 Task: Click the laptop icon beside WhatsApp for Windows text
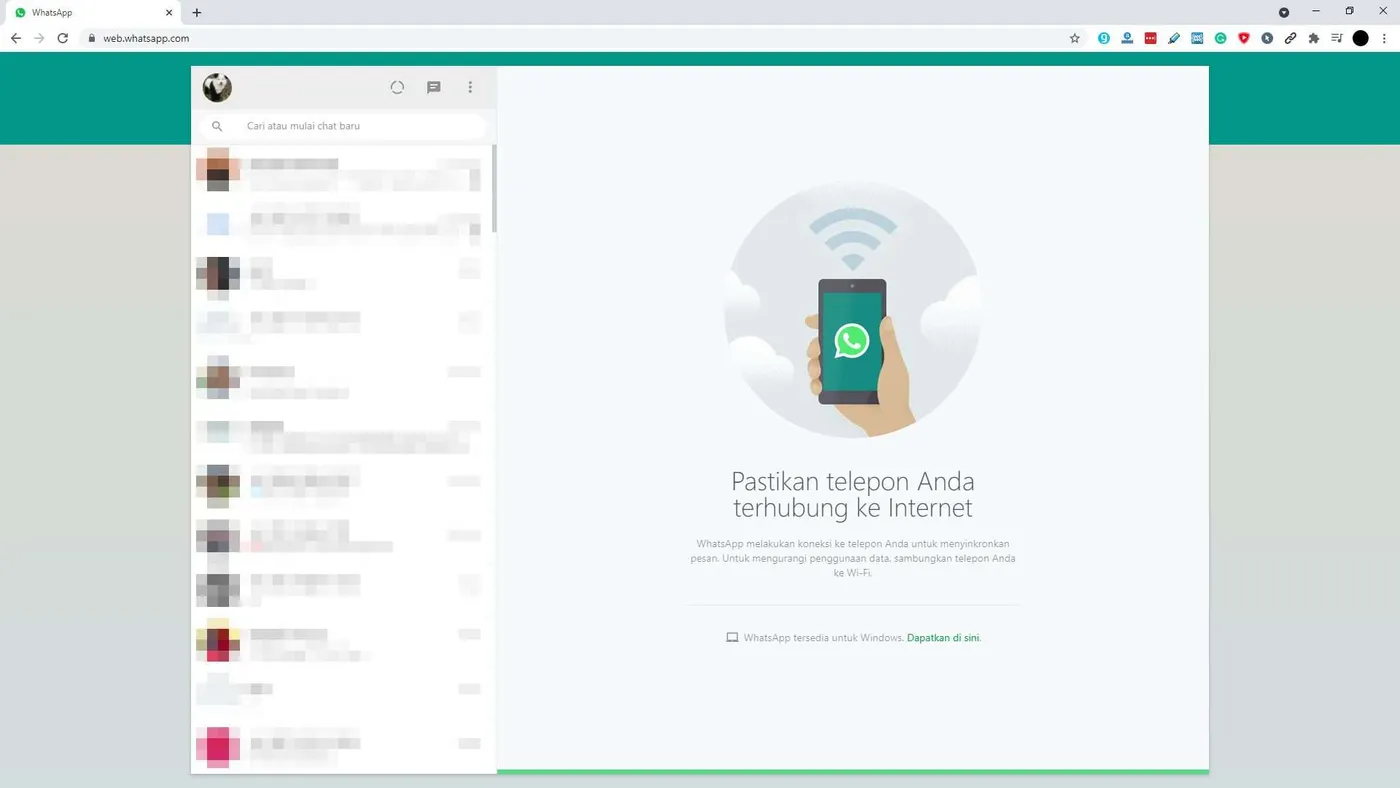(732, 638)
